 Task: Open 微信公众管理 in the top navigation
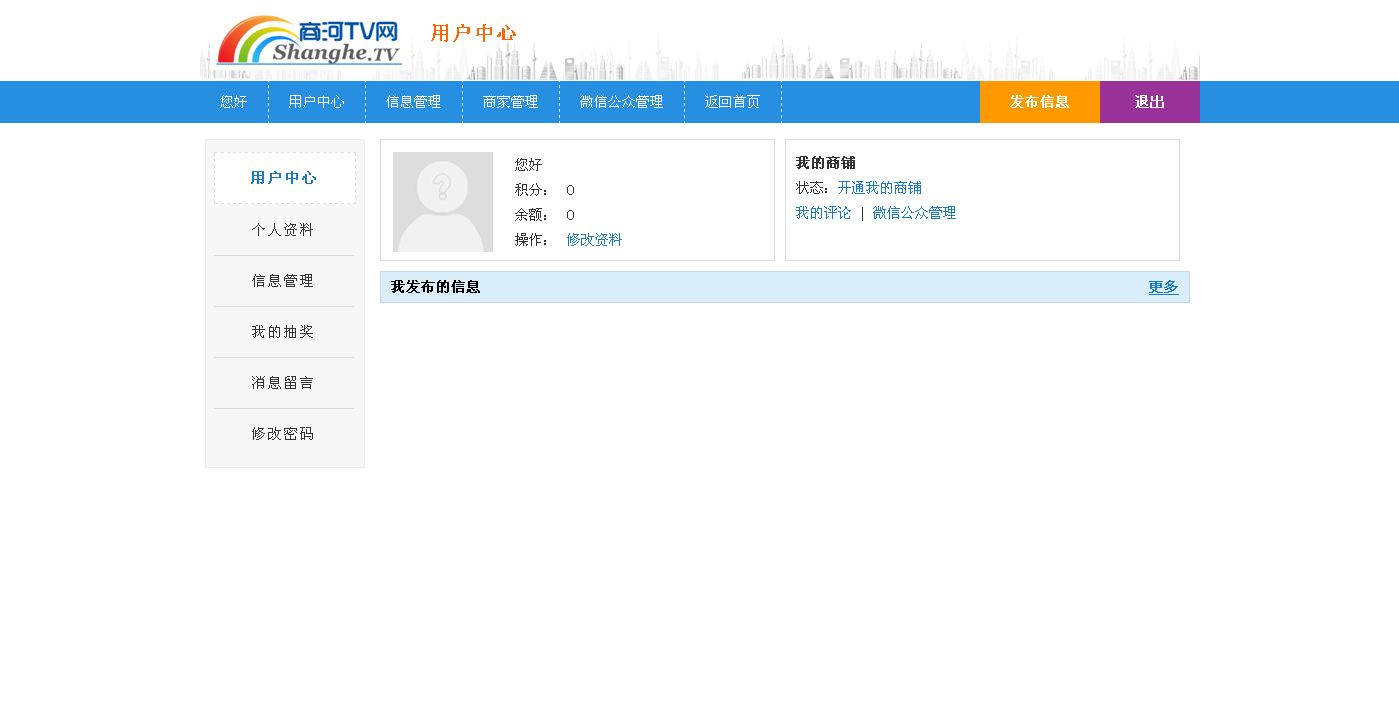621,102
